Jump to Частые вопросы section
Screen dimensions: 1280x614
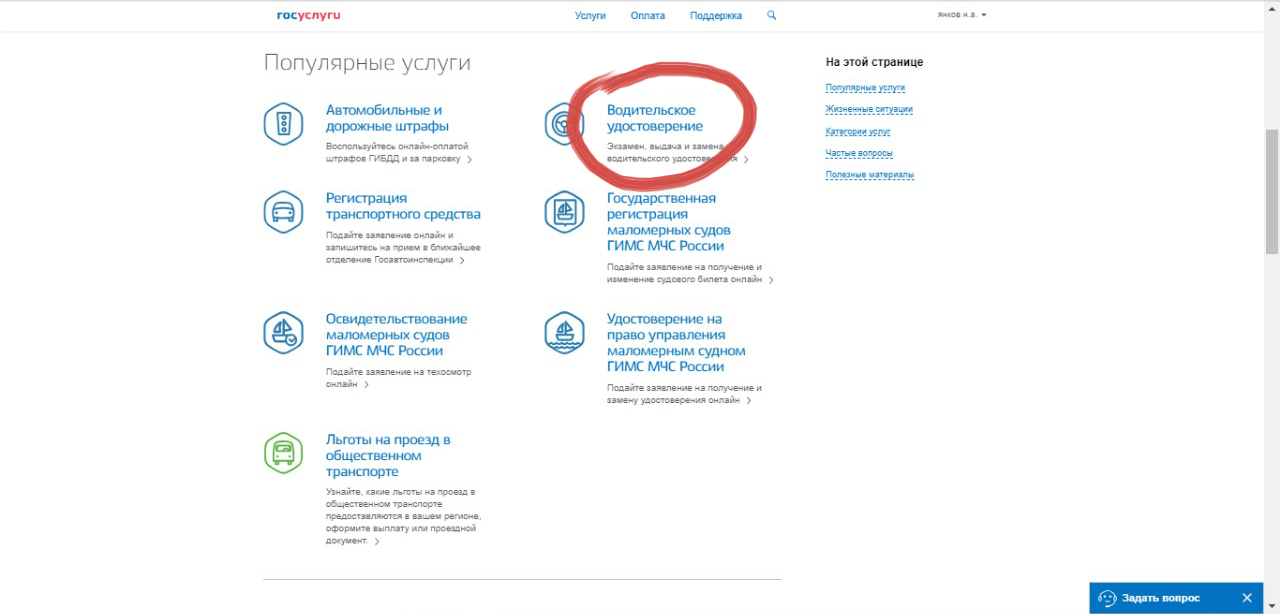(x=859, y=153)
